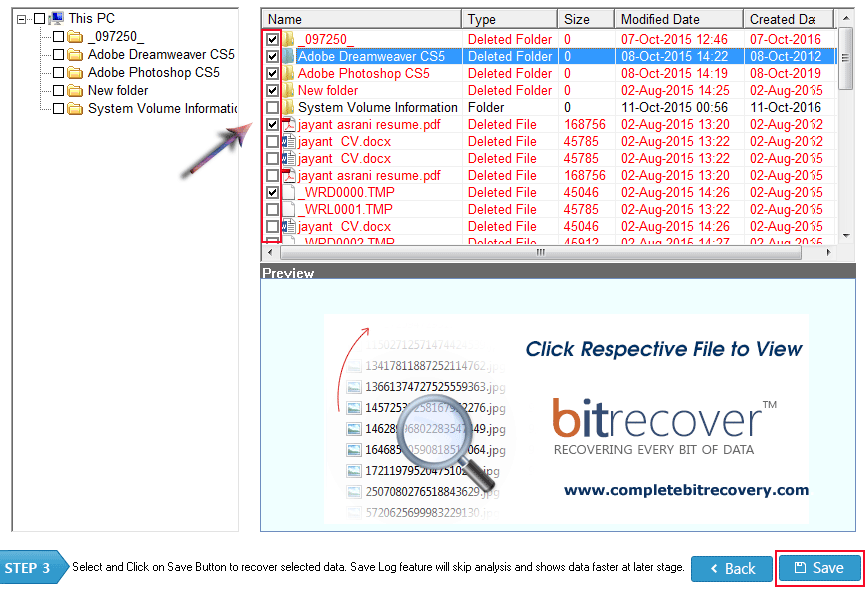Image resolution: width=866 pixels, height=591 pixels.
Task: Sort list by Size column header
Action: 586,19
